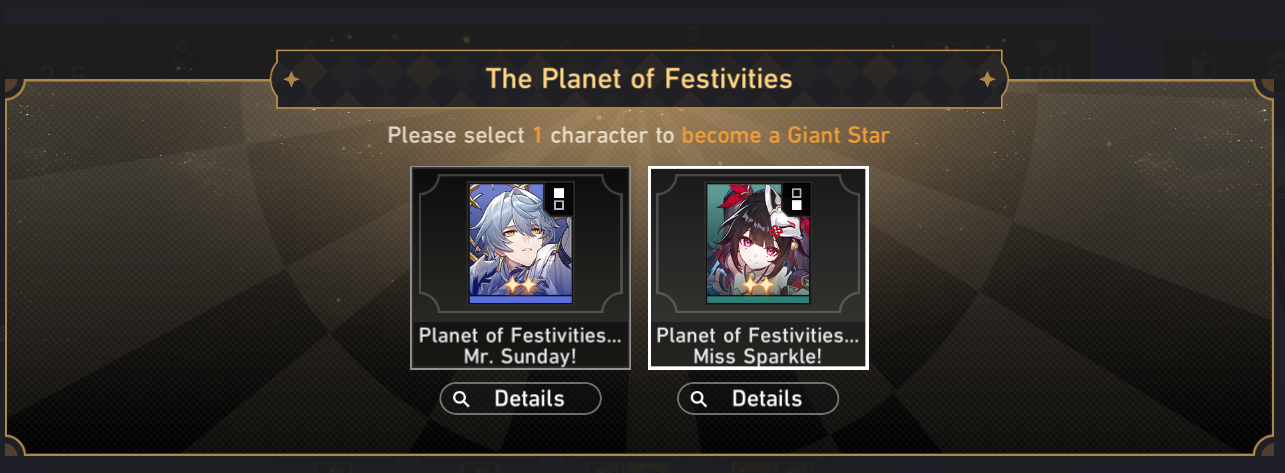Select the highlighted Miss Sparkle card
This screenshot has height=473, width=1285.
(x=759, y=268)
